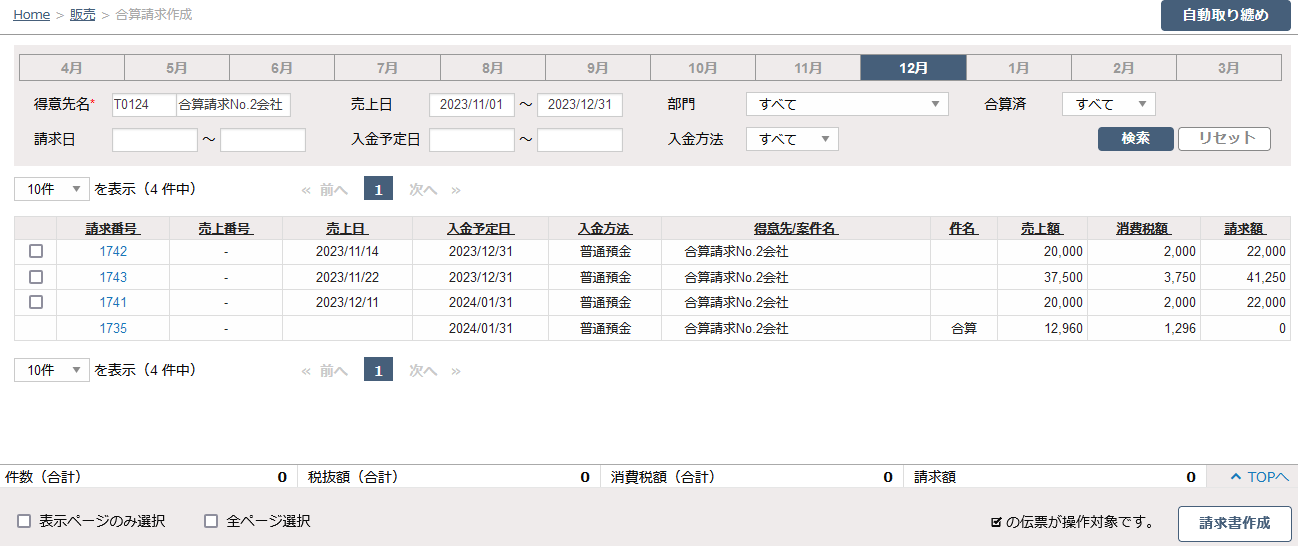
Task: Open 販売 breadcrumb link
Action: (x=83, y=15)
